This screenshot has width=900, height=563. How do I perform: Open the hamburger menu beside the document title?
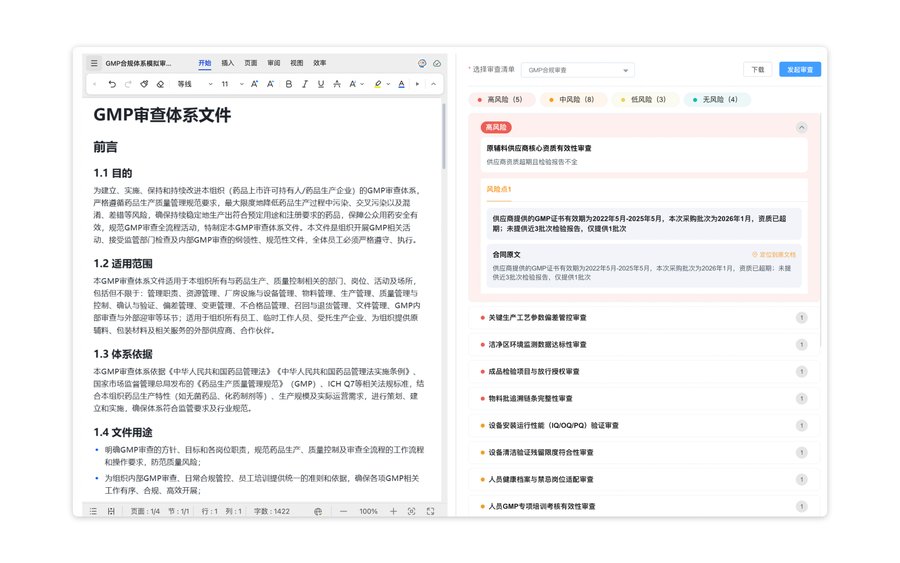tap(94, 63)
